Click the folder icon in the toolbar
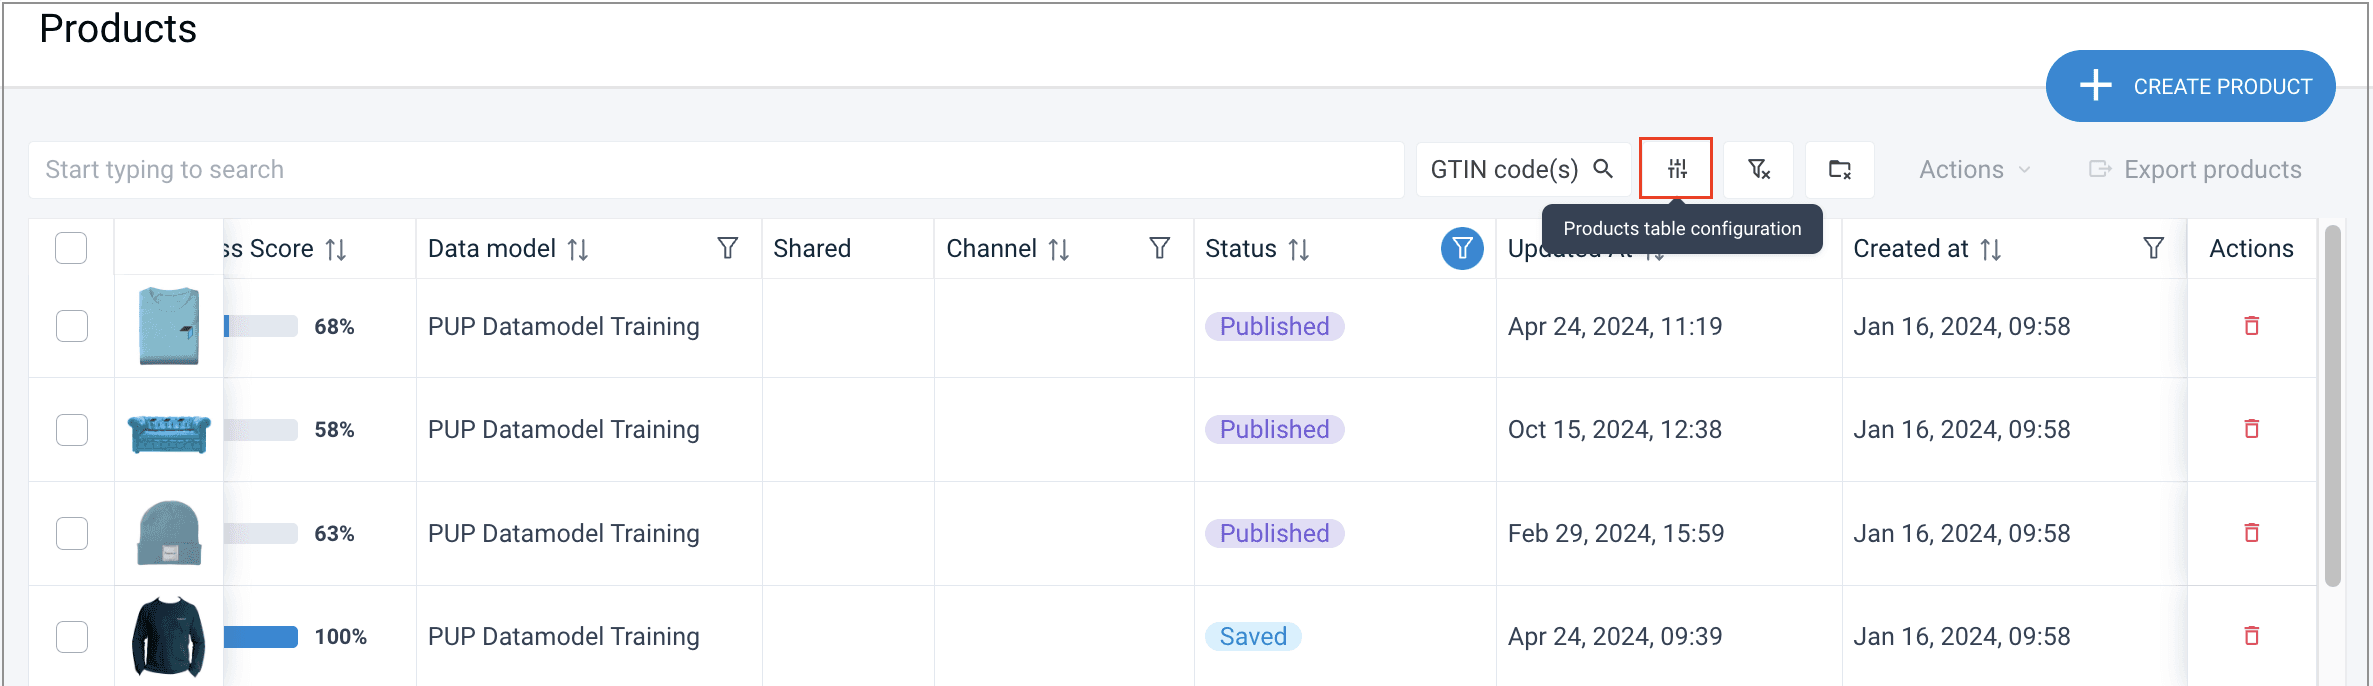 point(1839,169)
